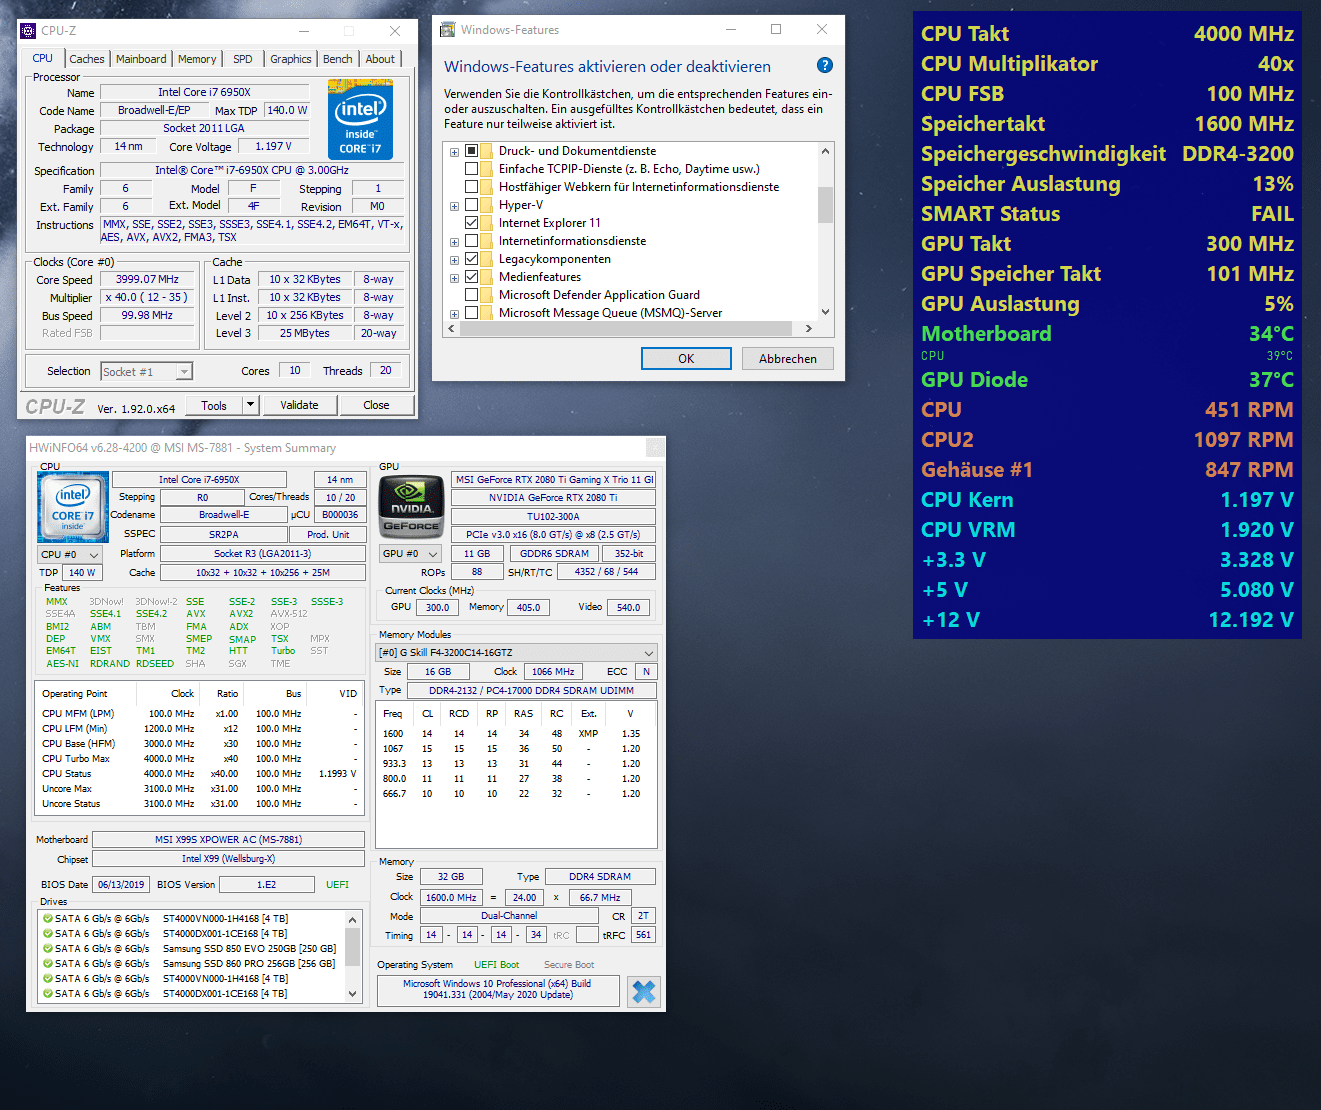
Task: Open the About tab in CPU-Z
Action: point(380,59)
